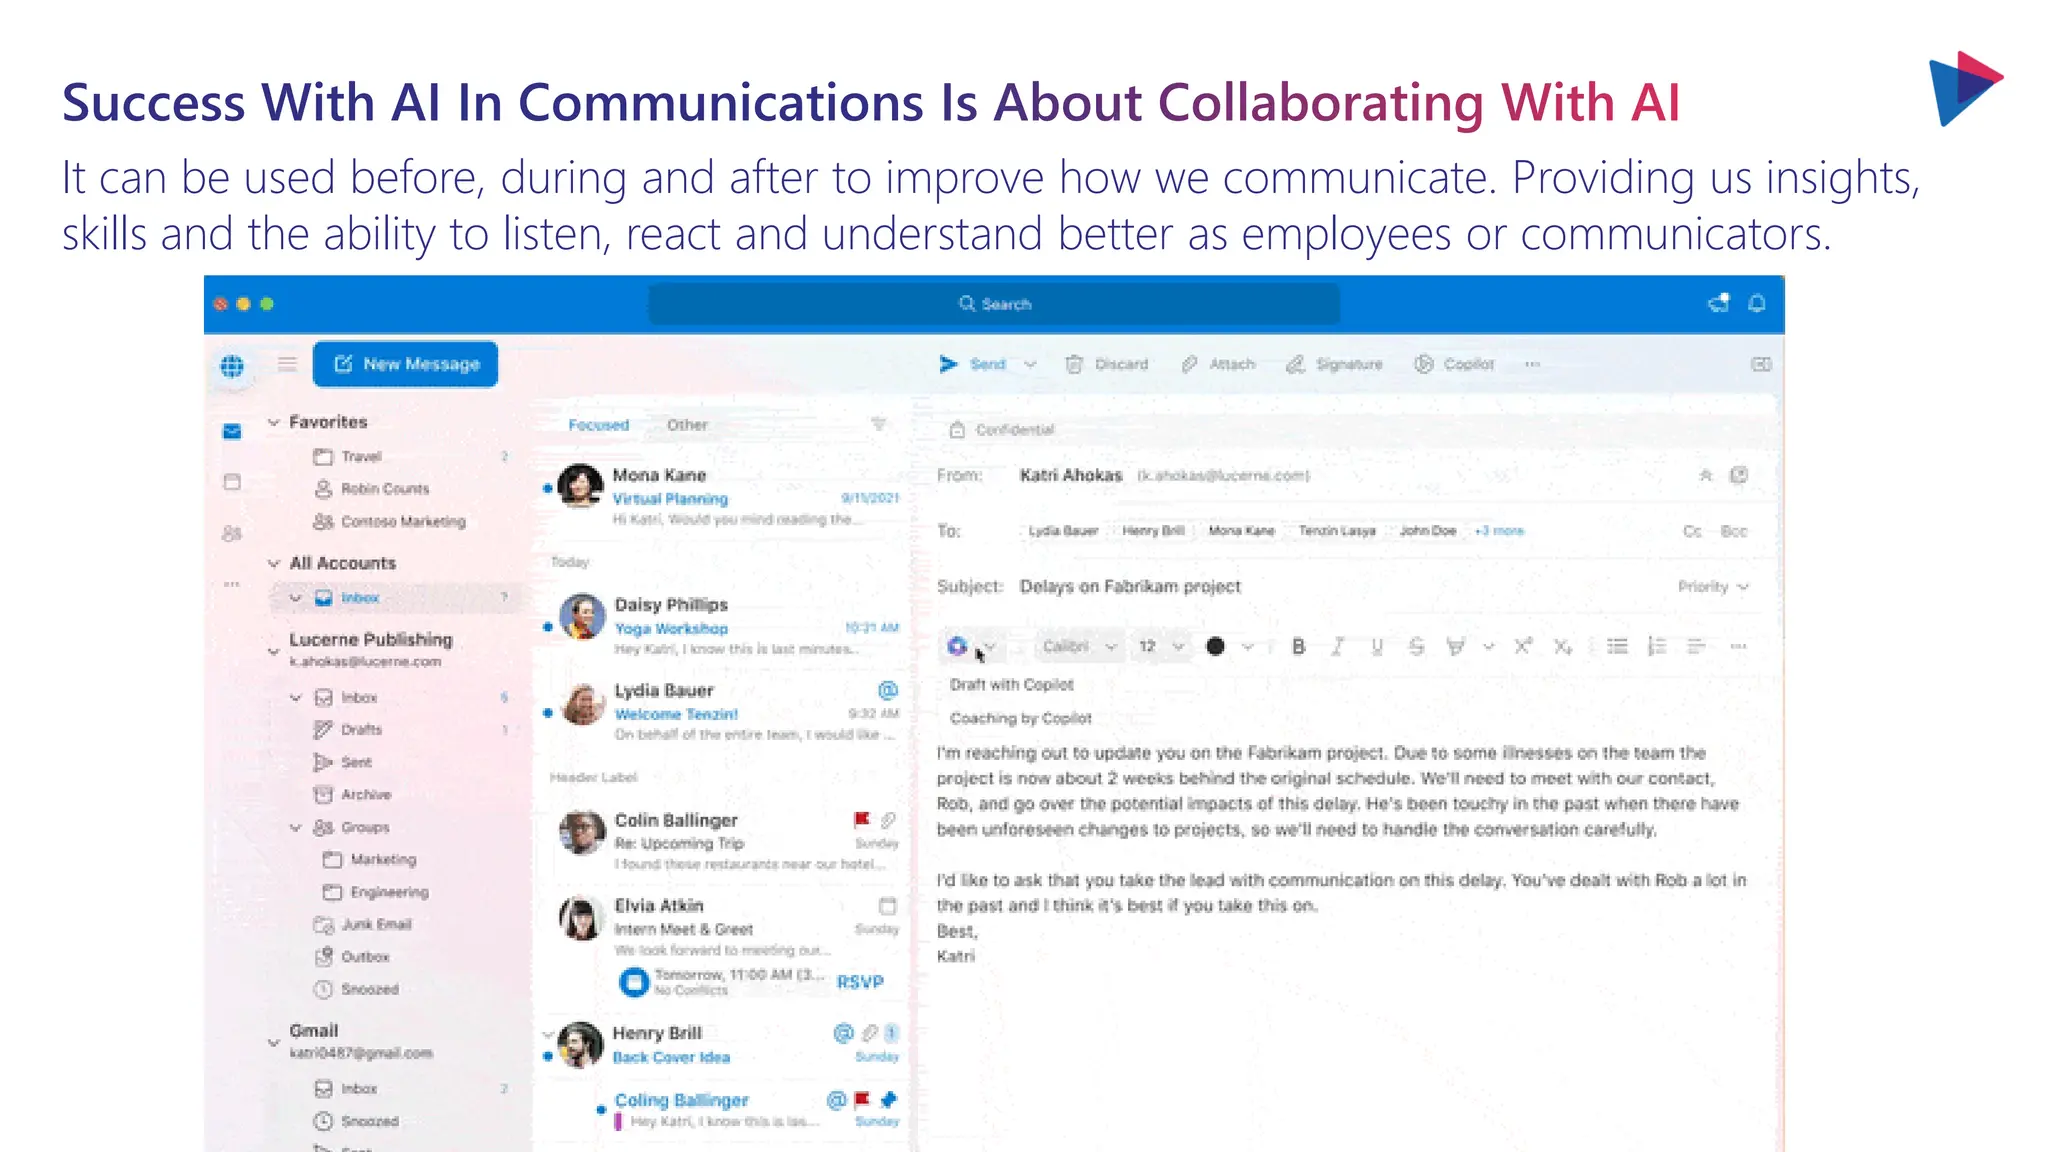
Task: Open the Calendar icon in left rail
Action: 232,482
